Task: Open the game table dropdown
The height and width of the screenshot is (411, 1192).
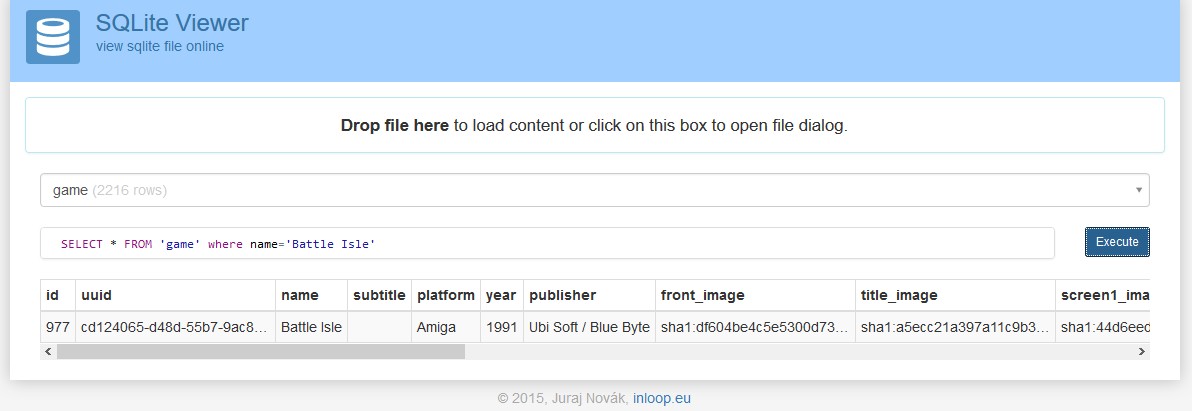Action: coord(594,190)
